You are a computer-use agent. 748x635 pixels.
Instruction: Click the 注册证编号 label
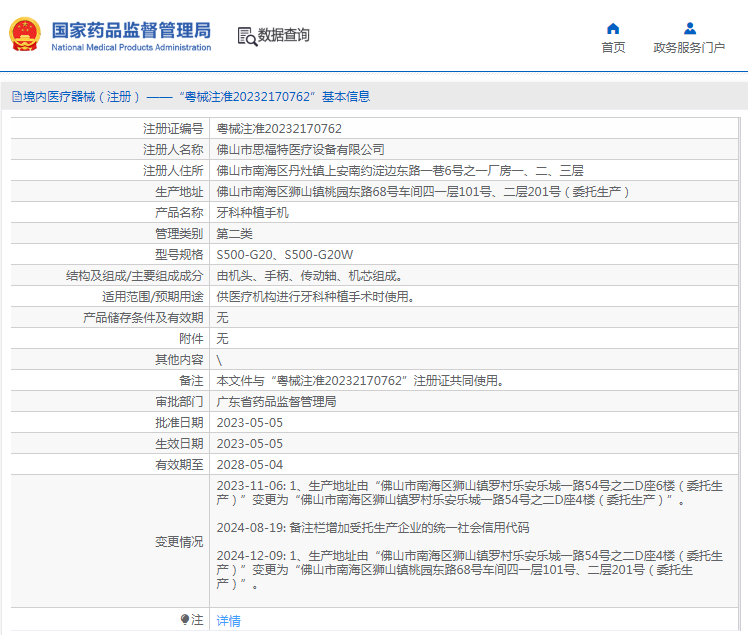tap(173, 128)
